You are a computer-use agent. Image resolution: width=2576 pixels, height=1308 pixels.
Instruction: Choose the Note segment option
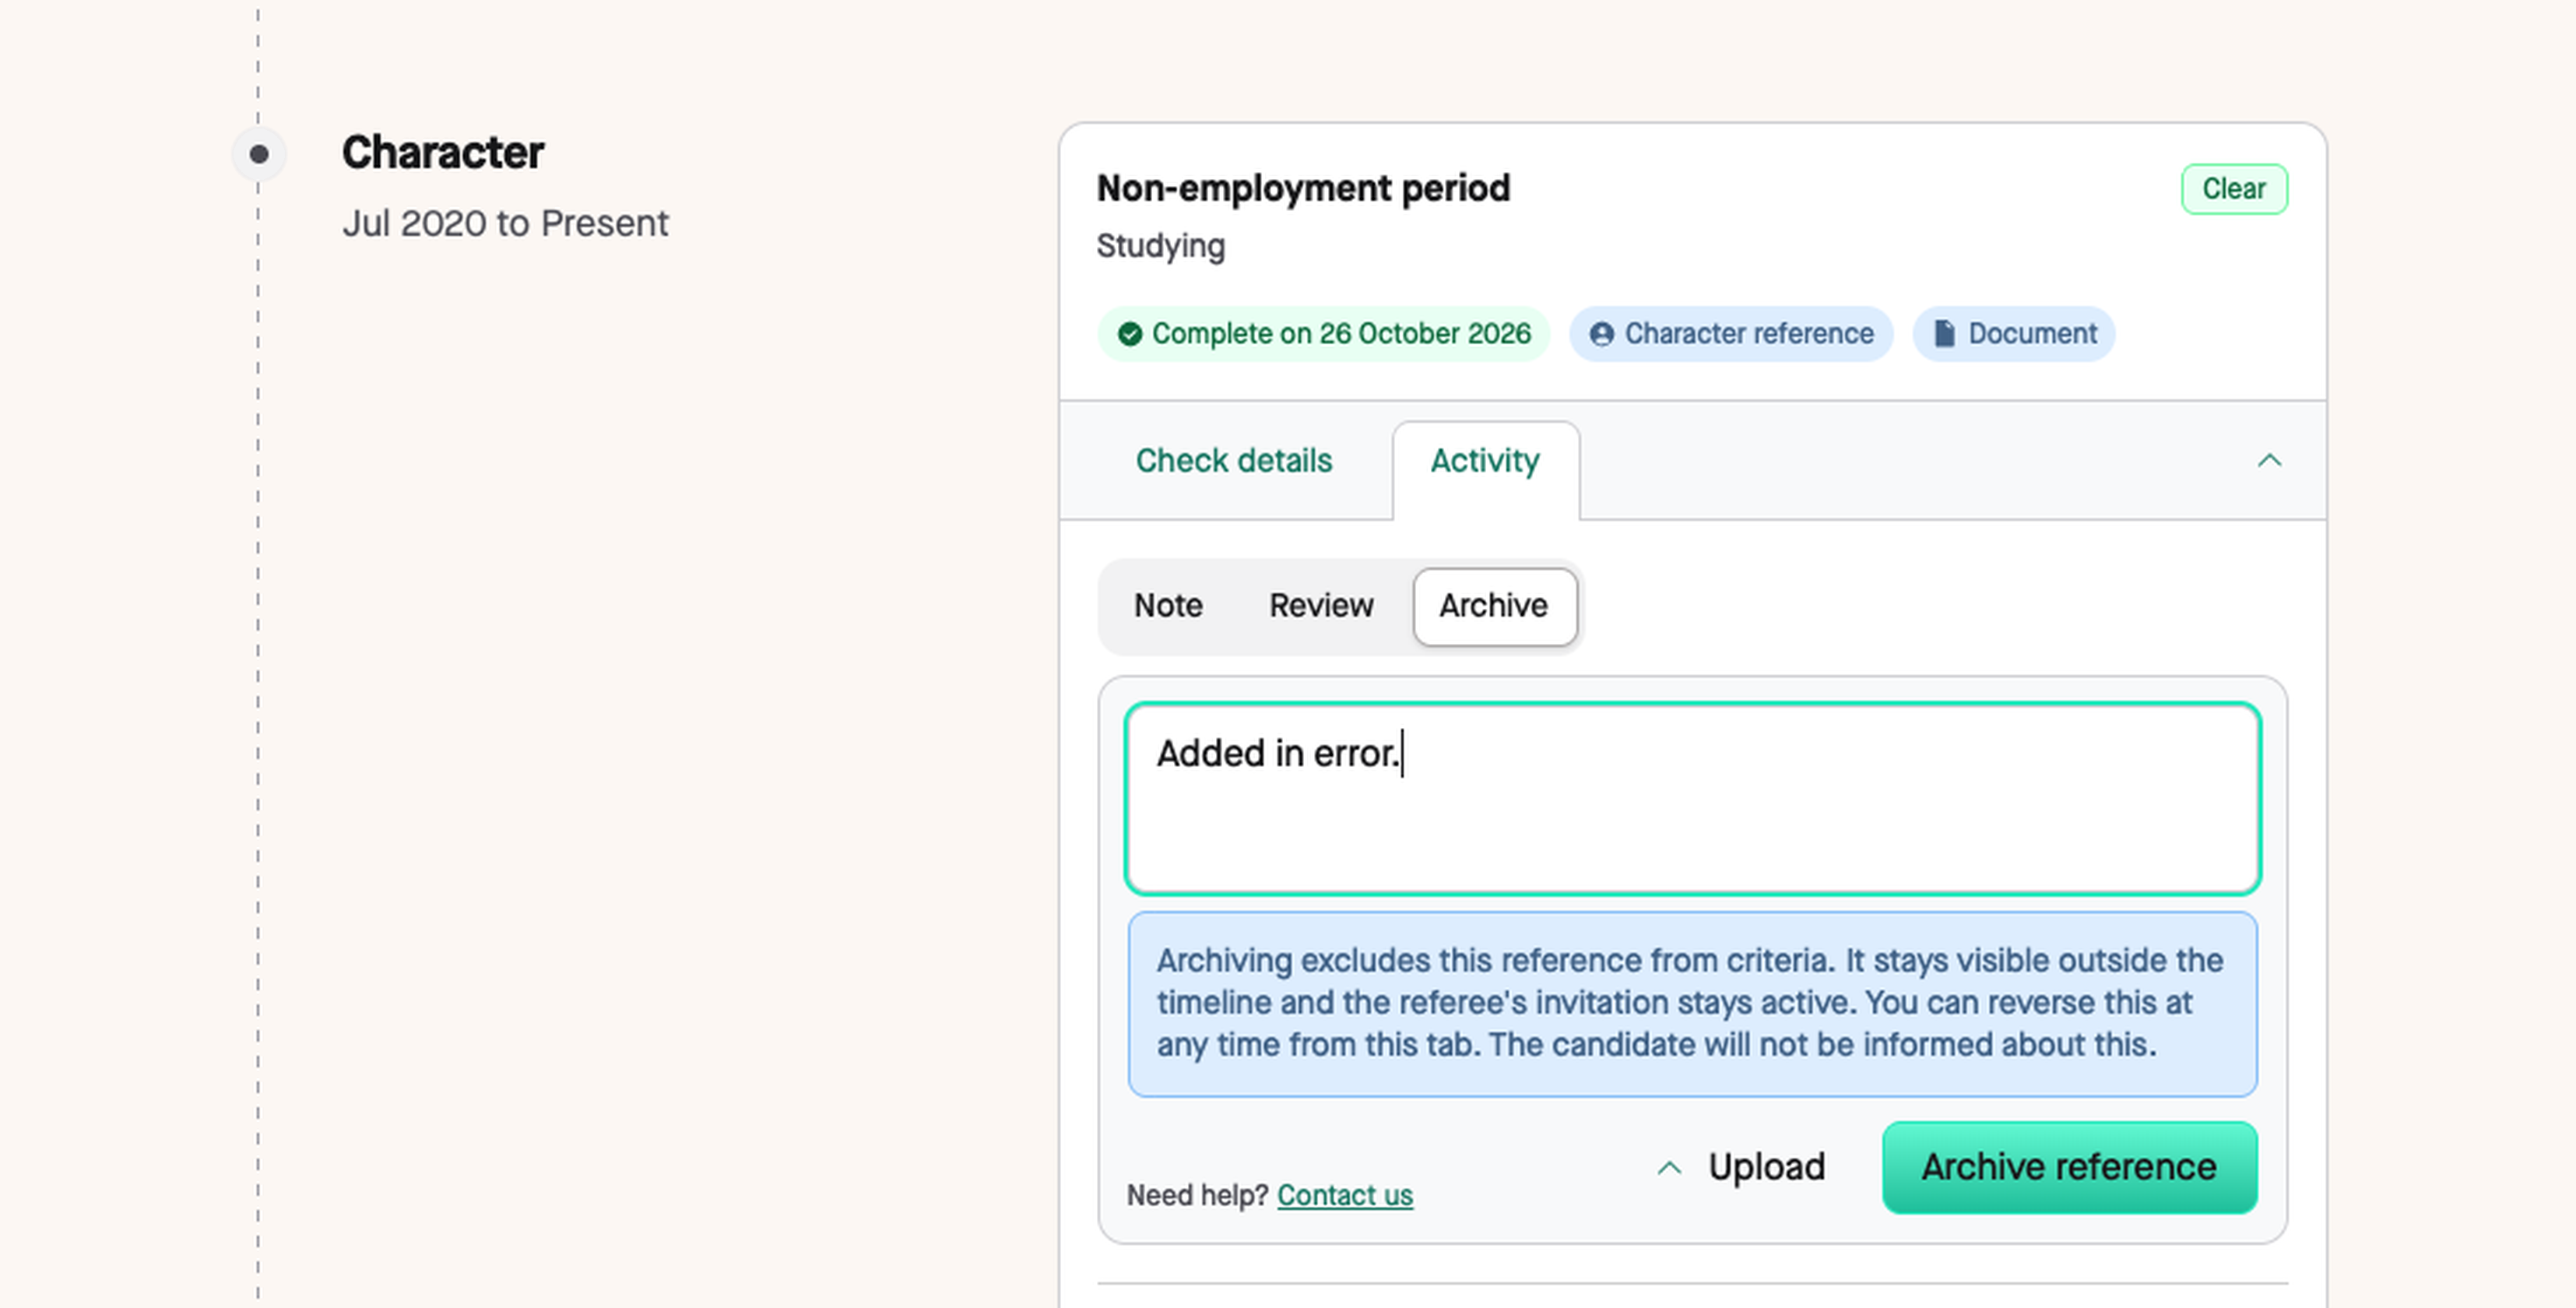(1168, 606)
